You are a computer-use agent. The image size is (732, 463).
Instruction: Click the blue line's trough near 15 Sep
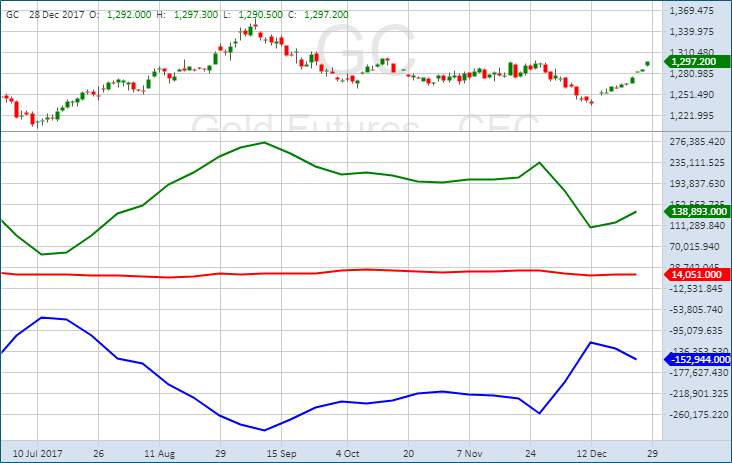(x=264, y=430)
